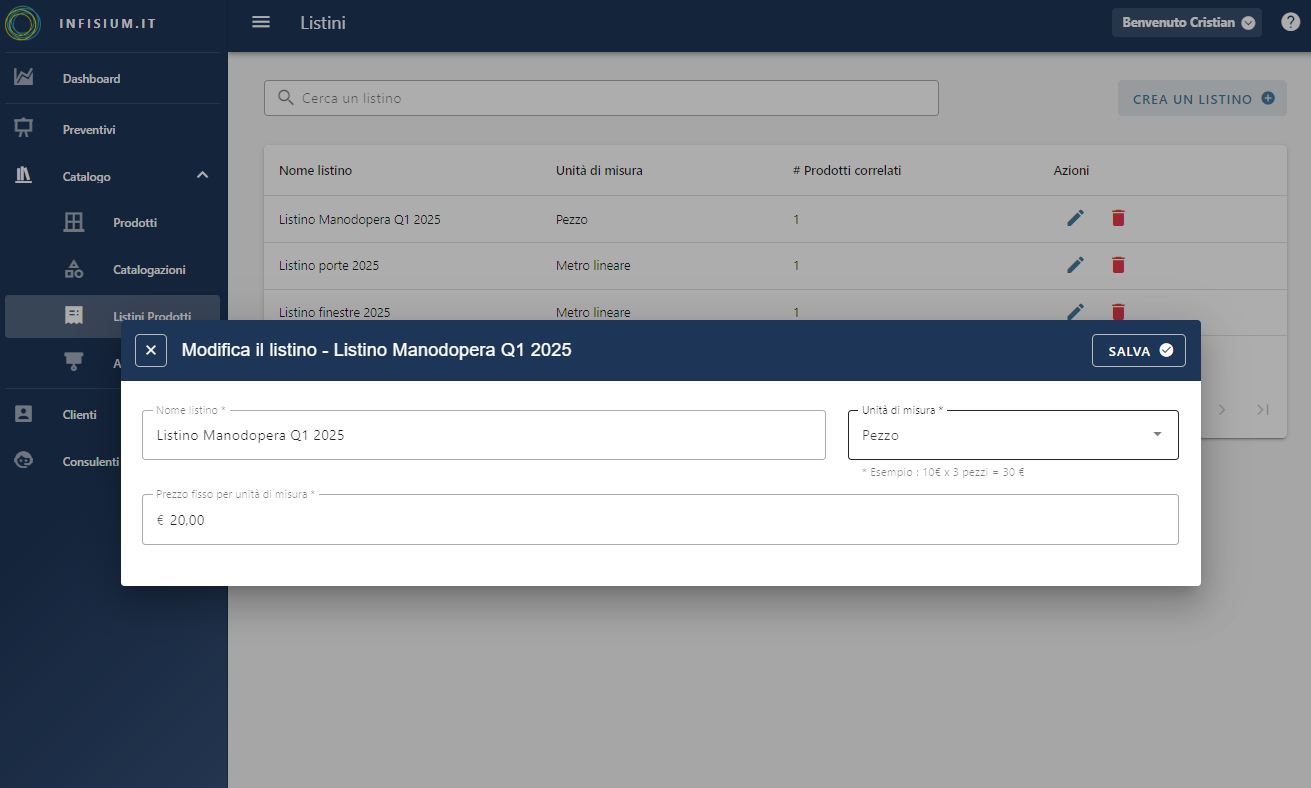Click the Dashboard chart icon in sidebar
1311x788 pixels.
[x=24, y=78]
